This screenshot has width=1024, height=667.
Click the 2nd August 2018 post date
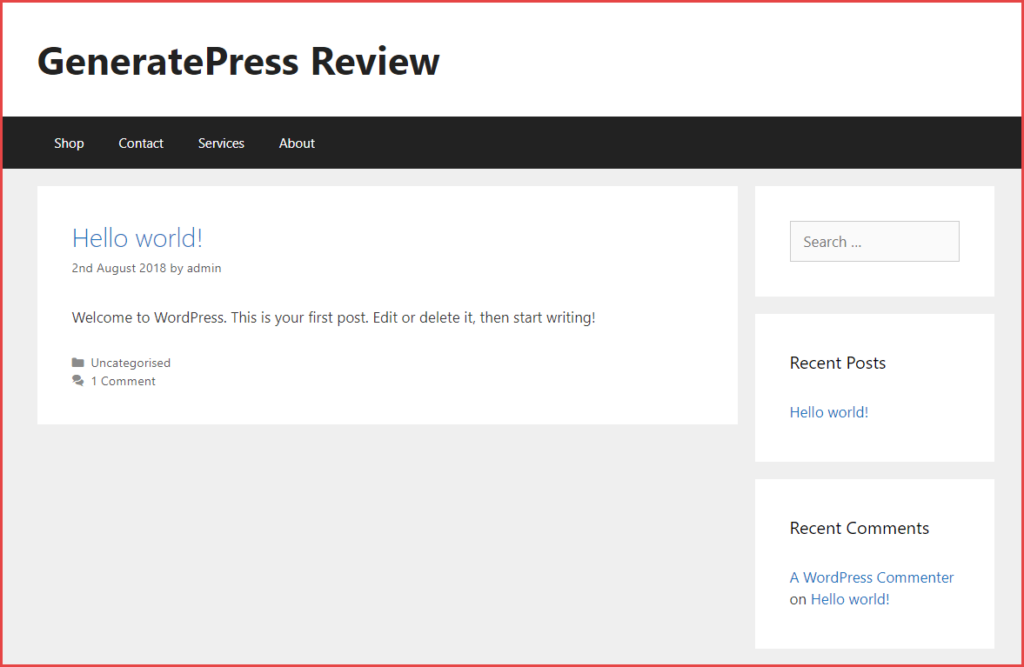[119, 268]
